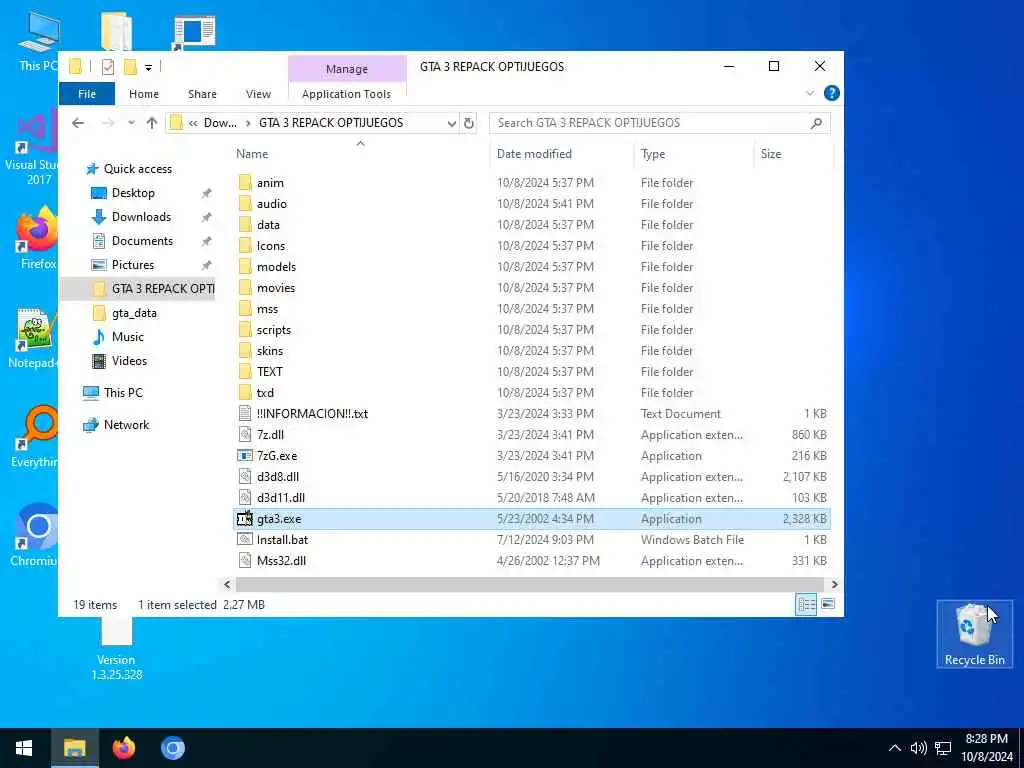Click the search magnifier icon
The image size is (1024, 768).
(816, 123)
